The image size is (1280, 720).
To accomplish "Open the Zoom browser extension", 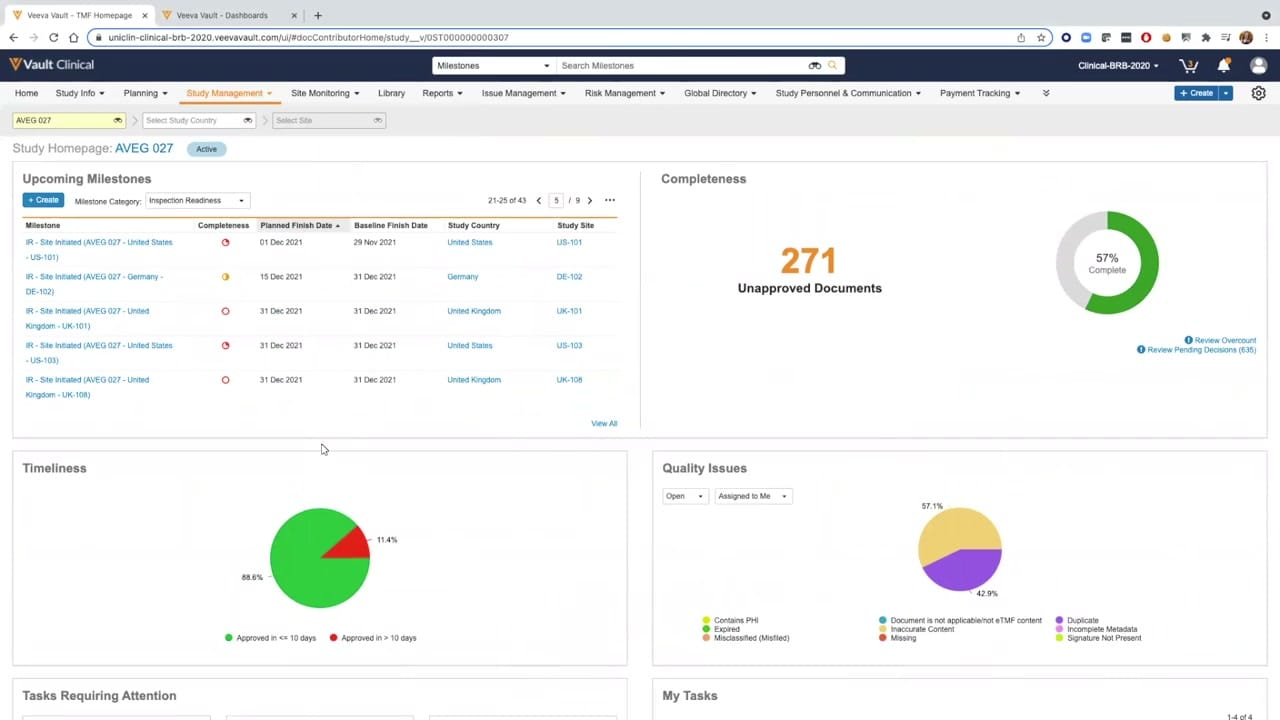I will (x=1086, y=37).
